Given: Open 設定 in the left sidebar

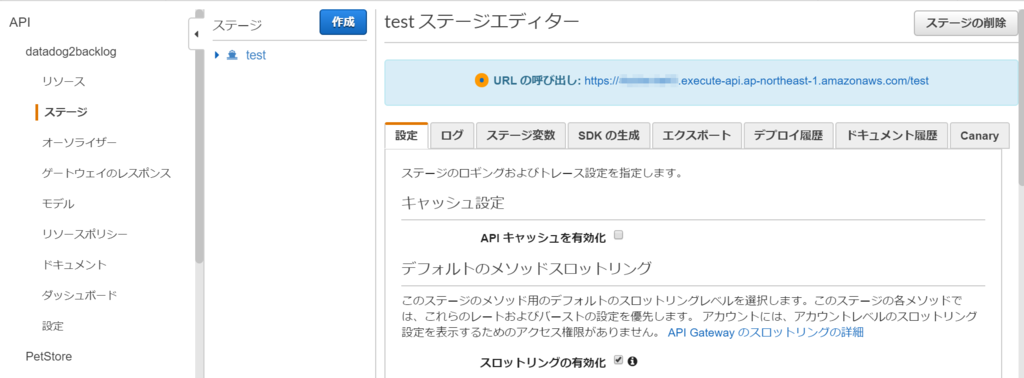Looking at the screenshot, I should [x=53, y=325].
